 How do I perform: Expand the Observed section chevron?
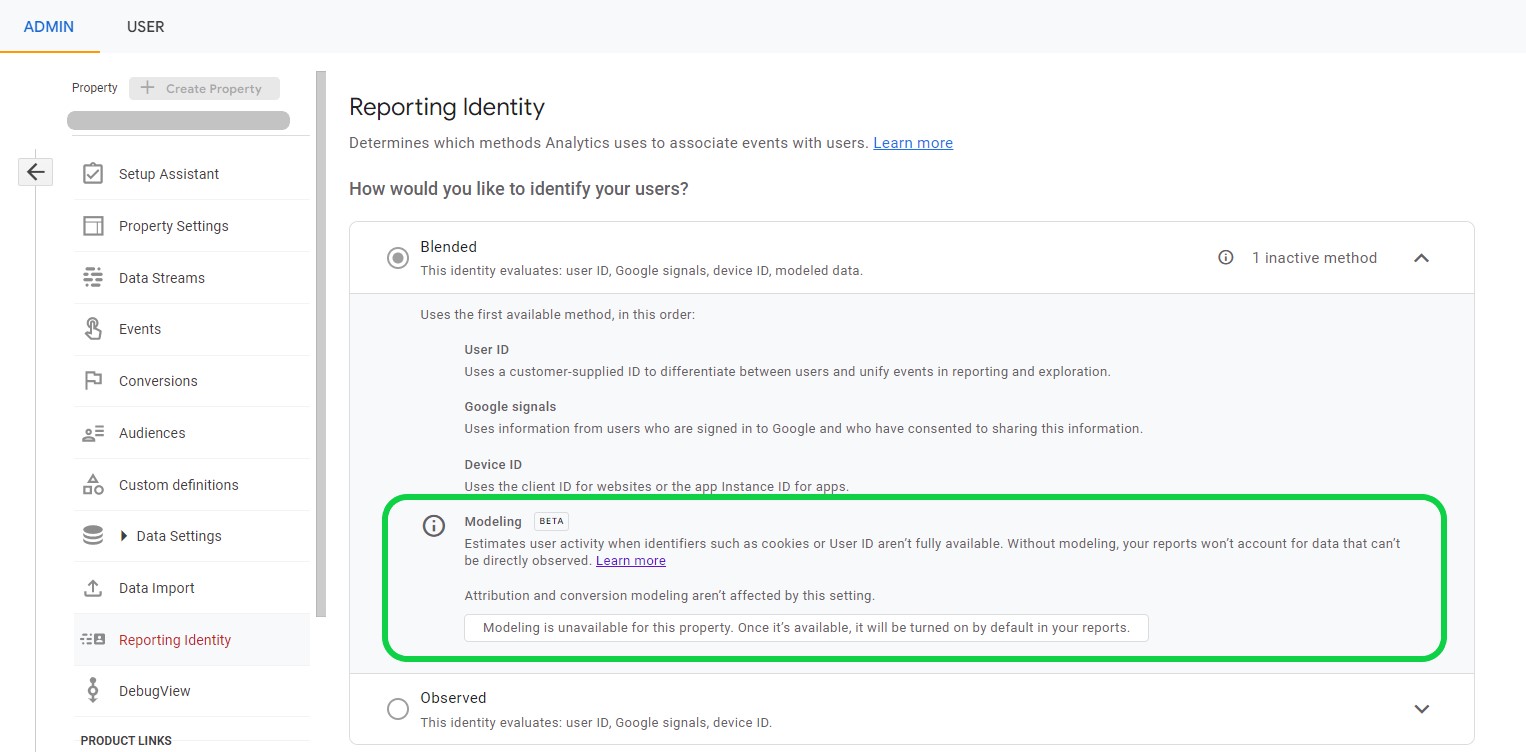pos(1421,709)
